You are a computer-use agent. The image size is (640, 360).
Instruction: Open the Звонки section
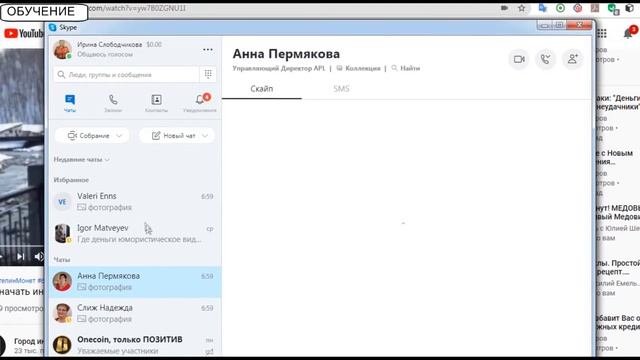[113, 103]
